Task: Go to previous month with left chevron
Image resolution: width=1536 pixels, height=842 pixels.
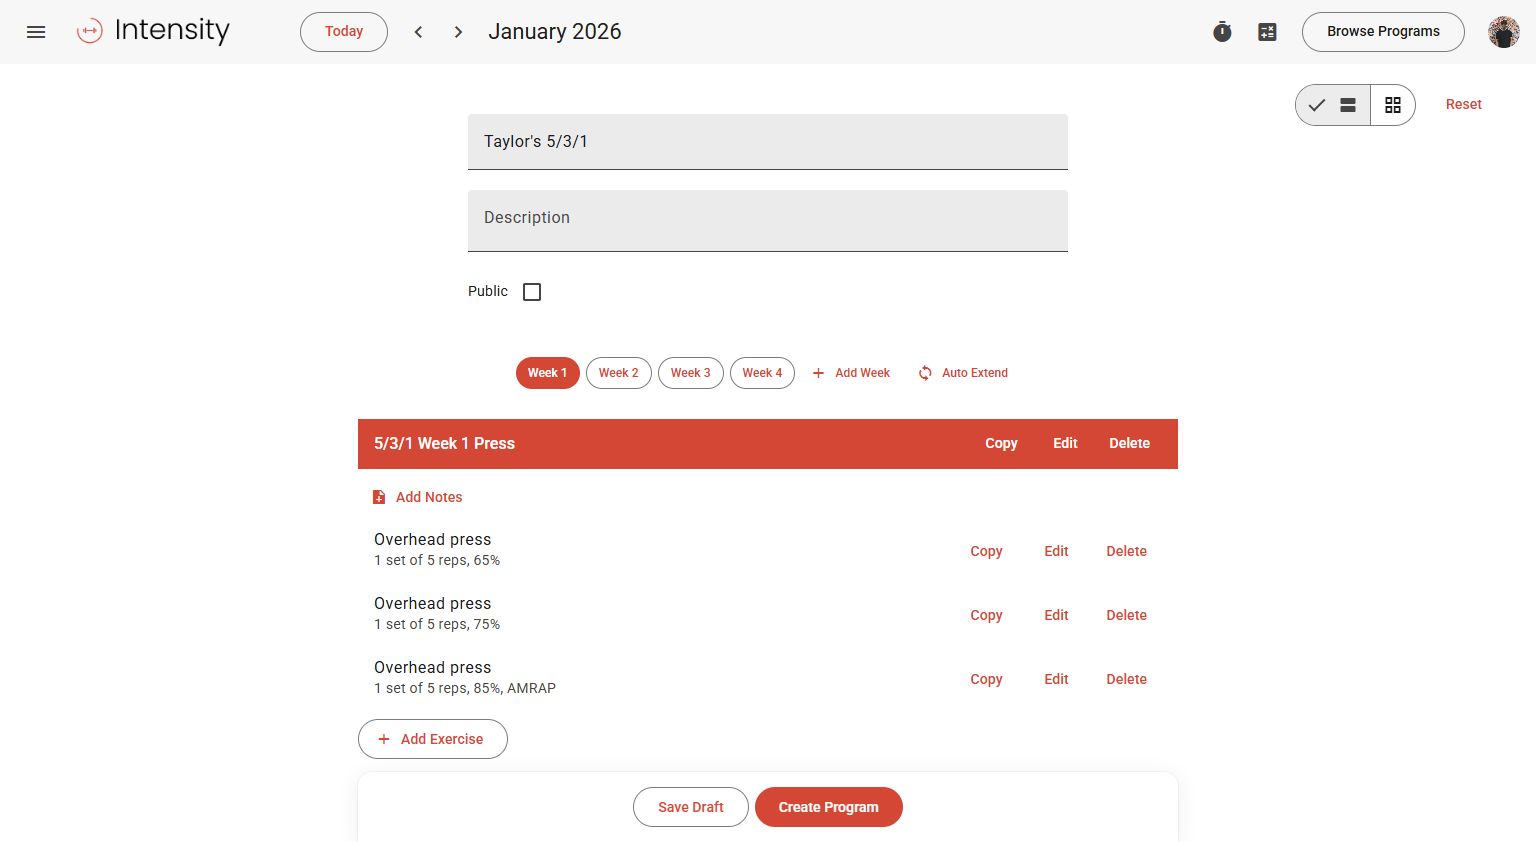Action: 418,32
